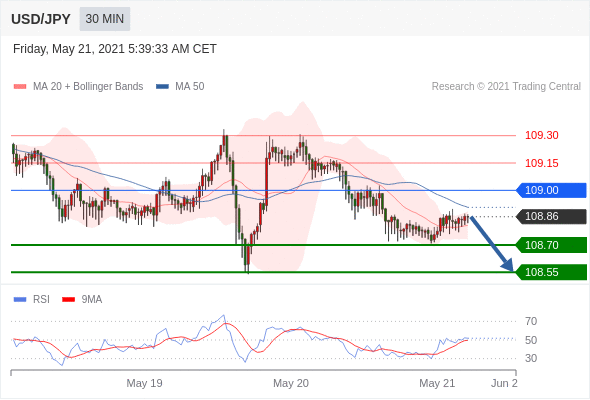
Task: Click the May 21 date axis label
Action: point(437,383)
